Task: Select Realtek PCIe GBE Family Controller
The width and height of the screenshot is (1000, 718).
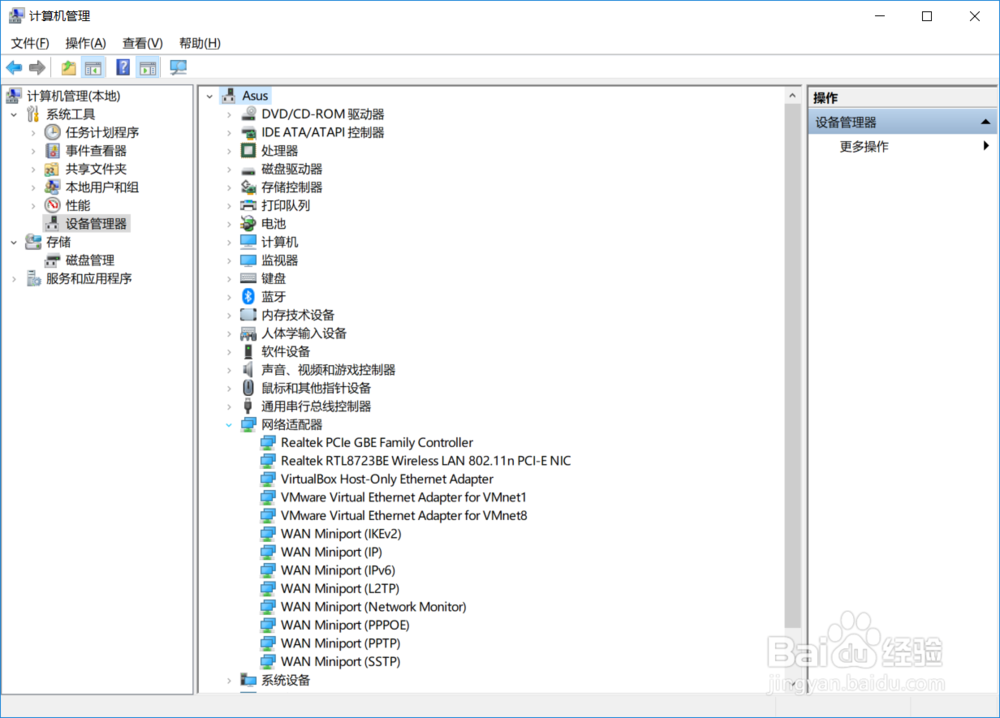Action: point(376,443)
